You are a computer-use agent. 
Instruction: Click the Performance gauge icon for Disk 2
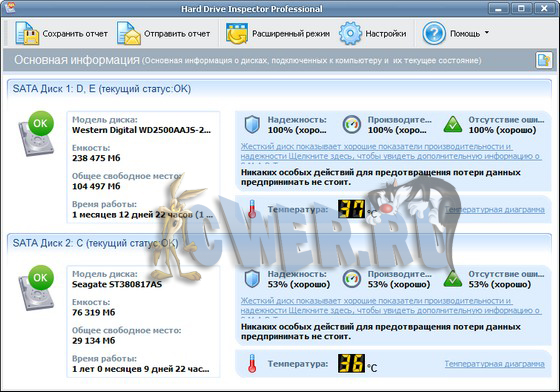[352, 279]
